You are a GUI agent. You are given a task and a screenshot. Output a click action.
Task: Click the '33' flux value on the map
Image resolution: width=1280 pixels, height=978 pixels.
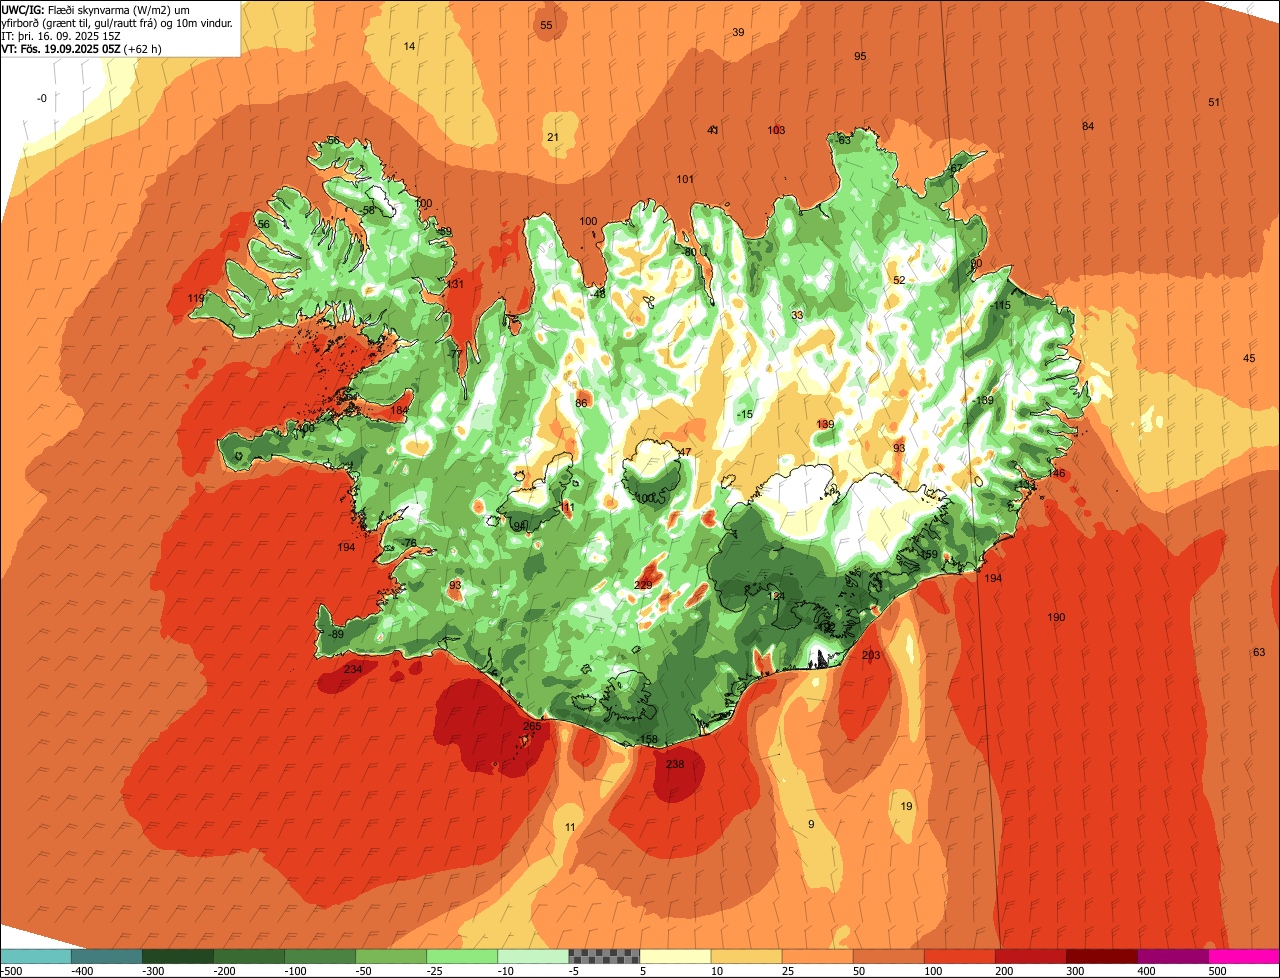(x=797, y=315)
